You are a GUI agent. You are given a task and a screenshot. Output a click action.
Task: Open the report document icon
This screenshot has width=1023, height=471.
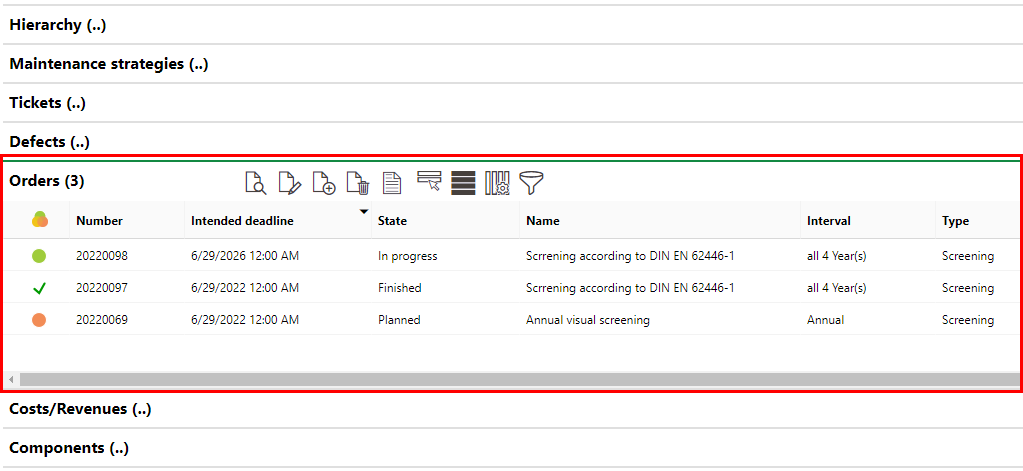tap(393, 183)
